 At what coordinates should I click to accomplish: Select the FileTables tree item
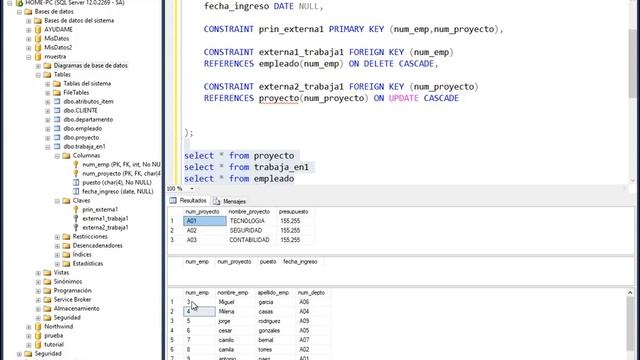tap(76, 93)
